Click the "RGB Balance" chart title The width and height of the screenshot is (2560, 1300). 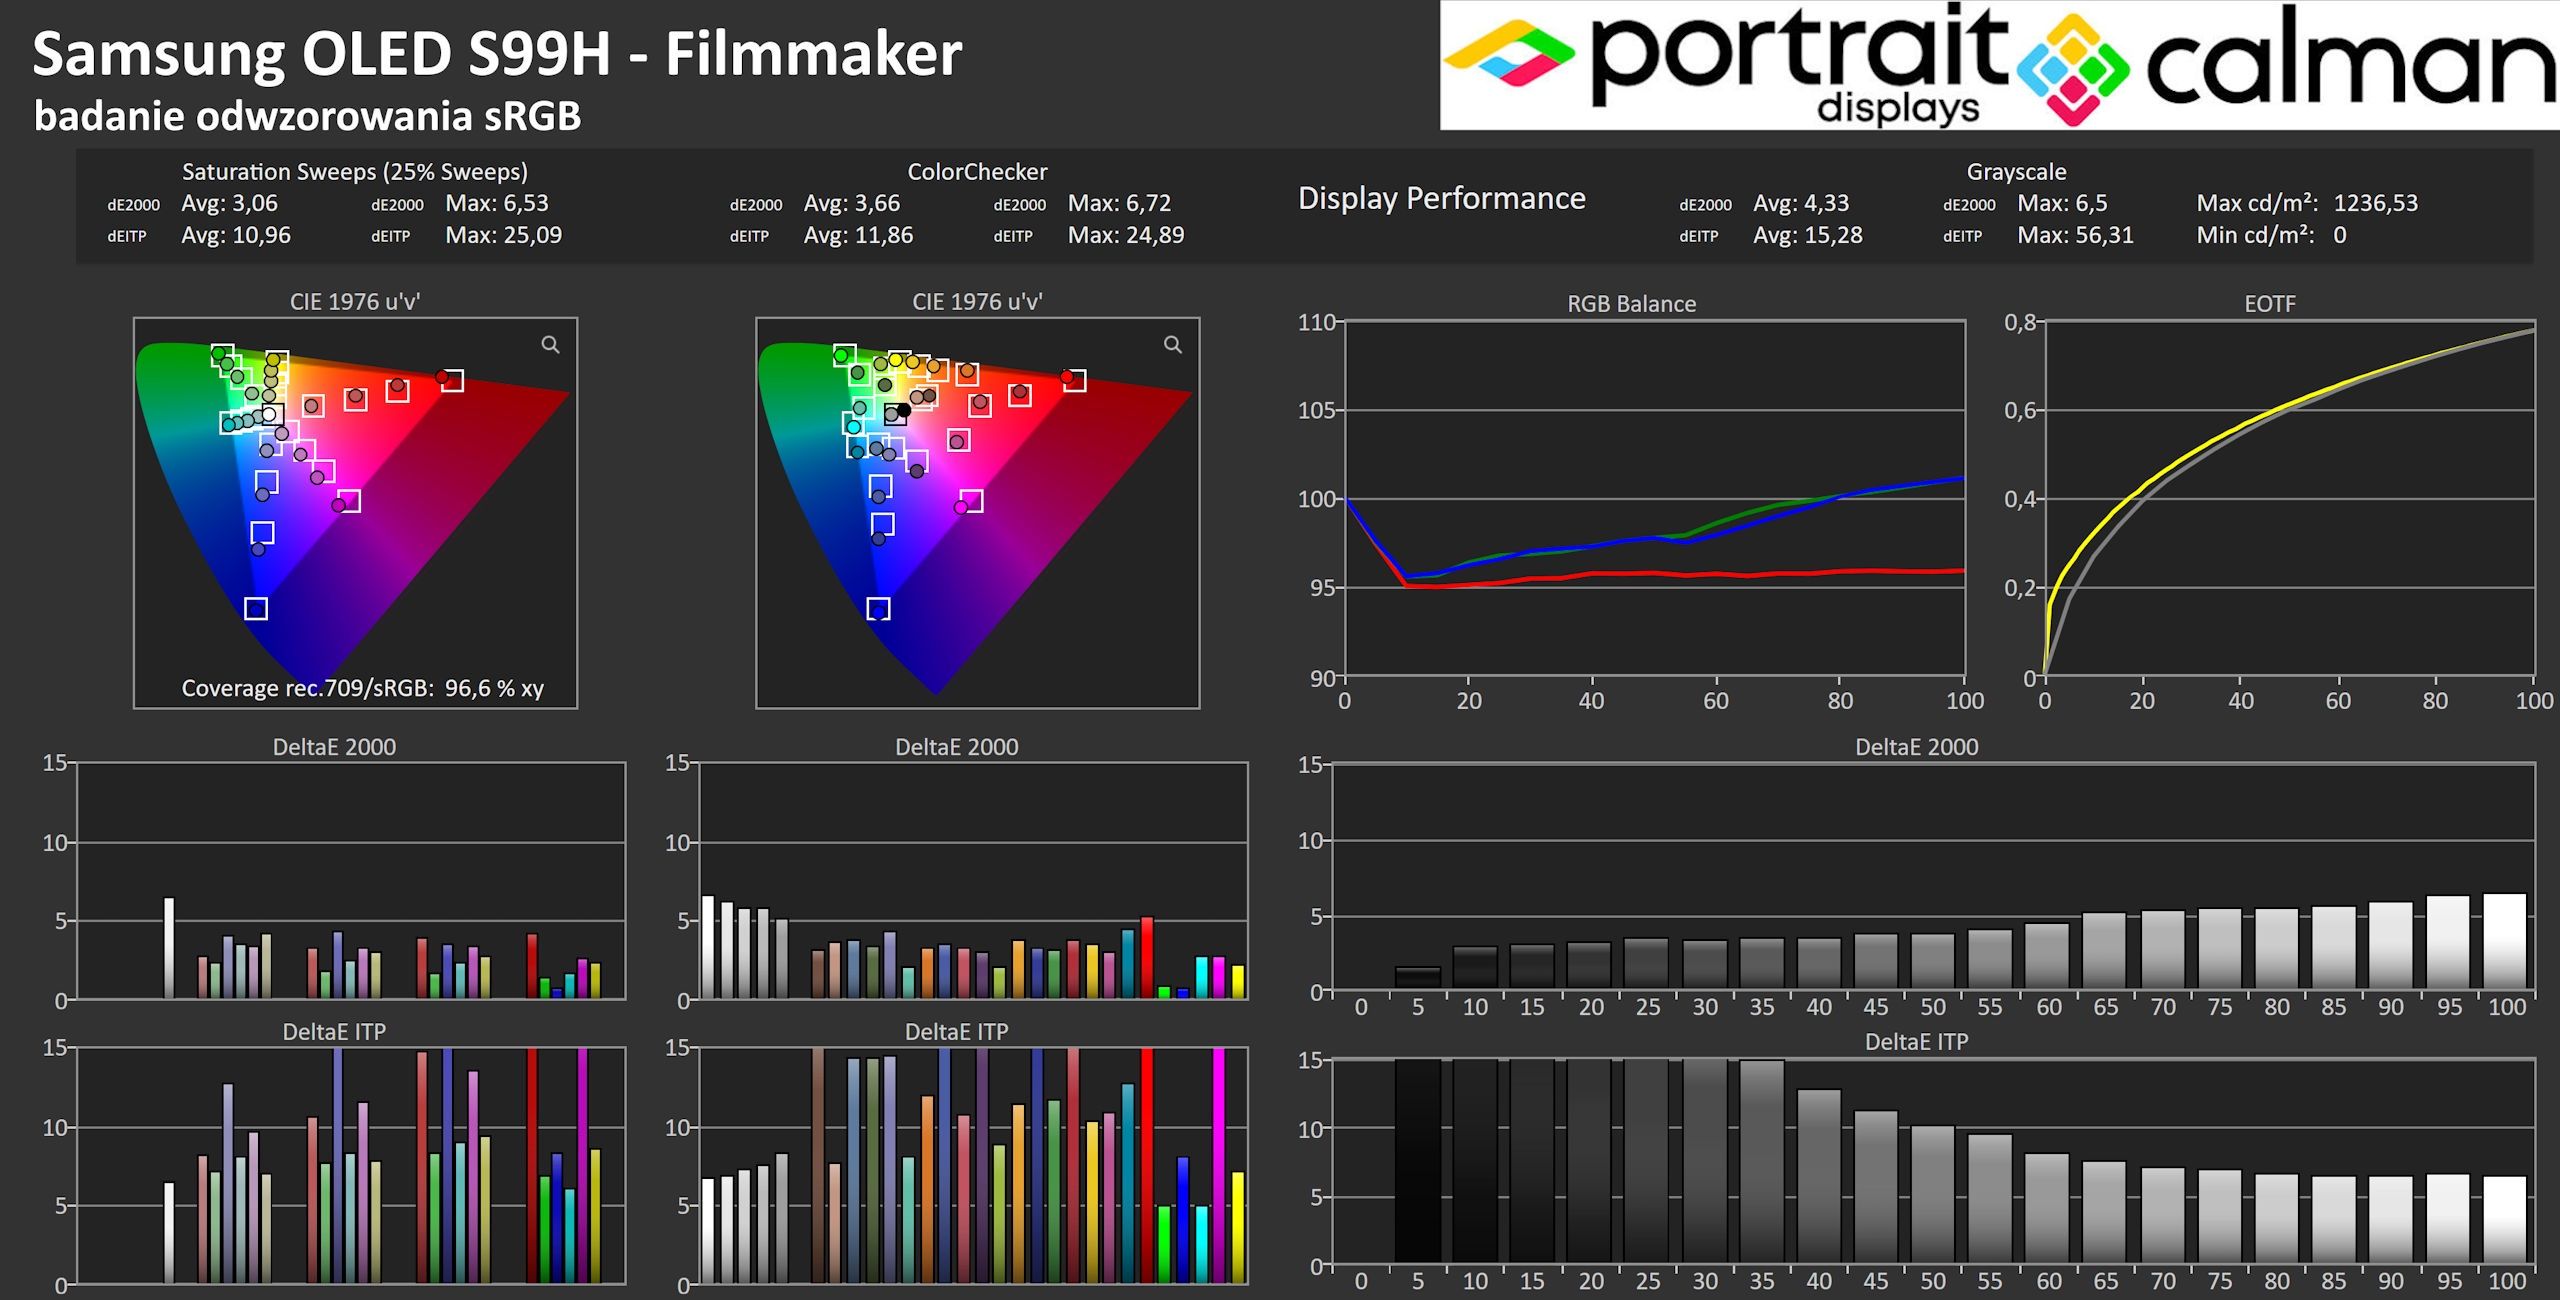(1631, 304)
